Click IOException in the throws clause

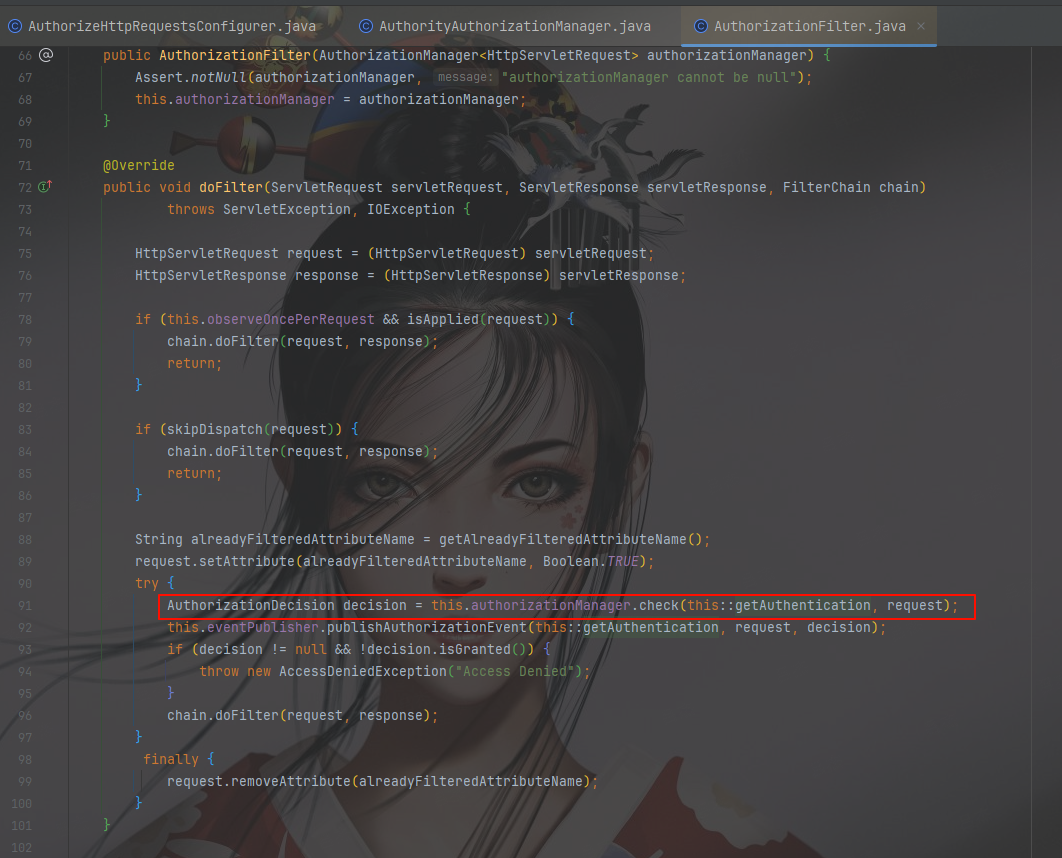coord(411,209)
